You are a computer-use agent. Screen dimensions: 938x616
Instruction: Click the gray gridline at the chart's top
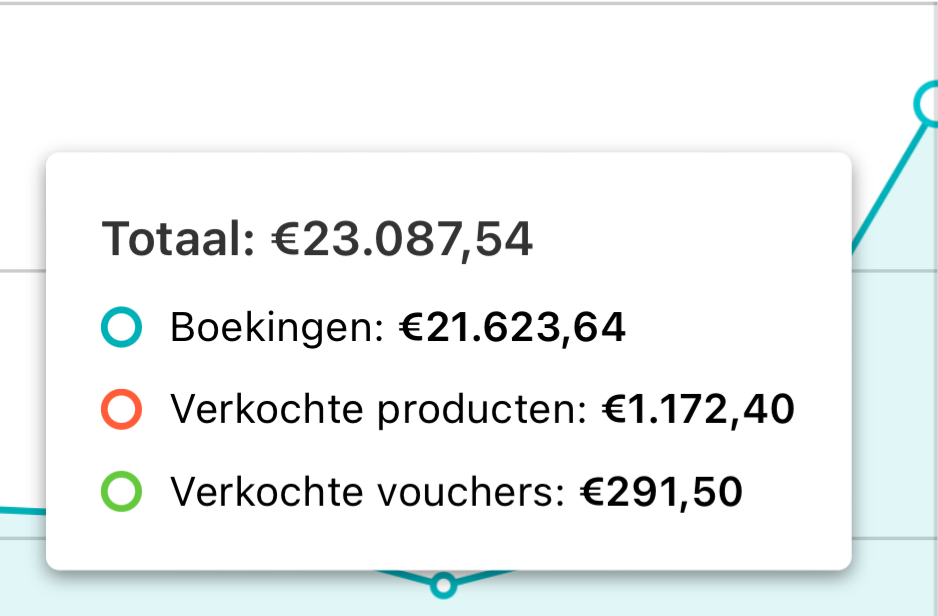[469, 3]
